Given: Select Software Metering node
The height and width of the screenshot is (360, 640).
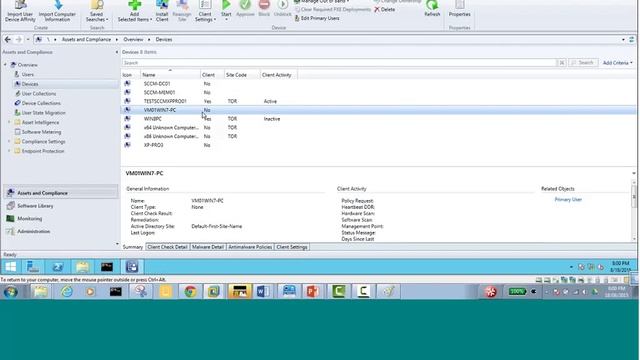Looking at the screenshot, I should pos(41,132).
